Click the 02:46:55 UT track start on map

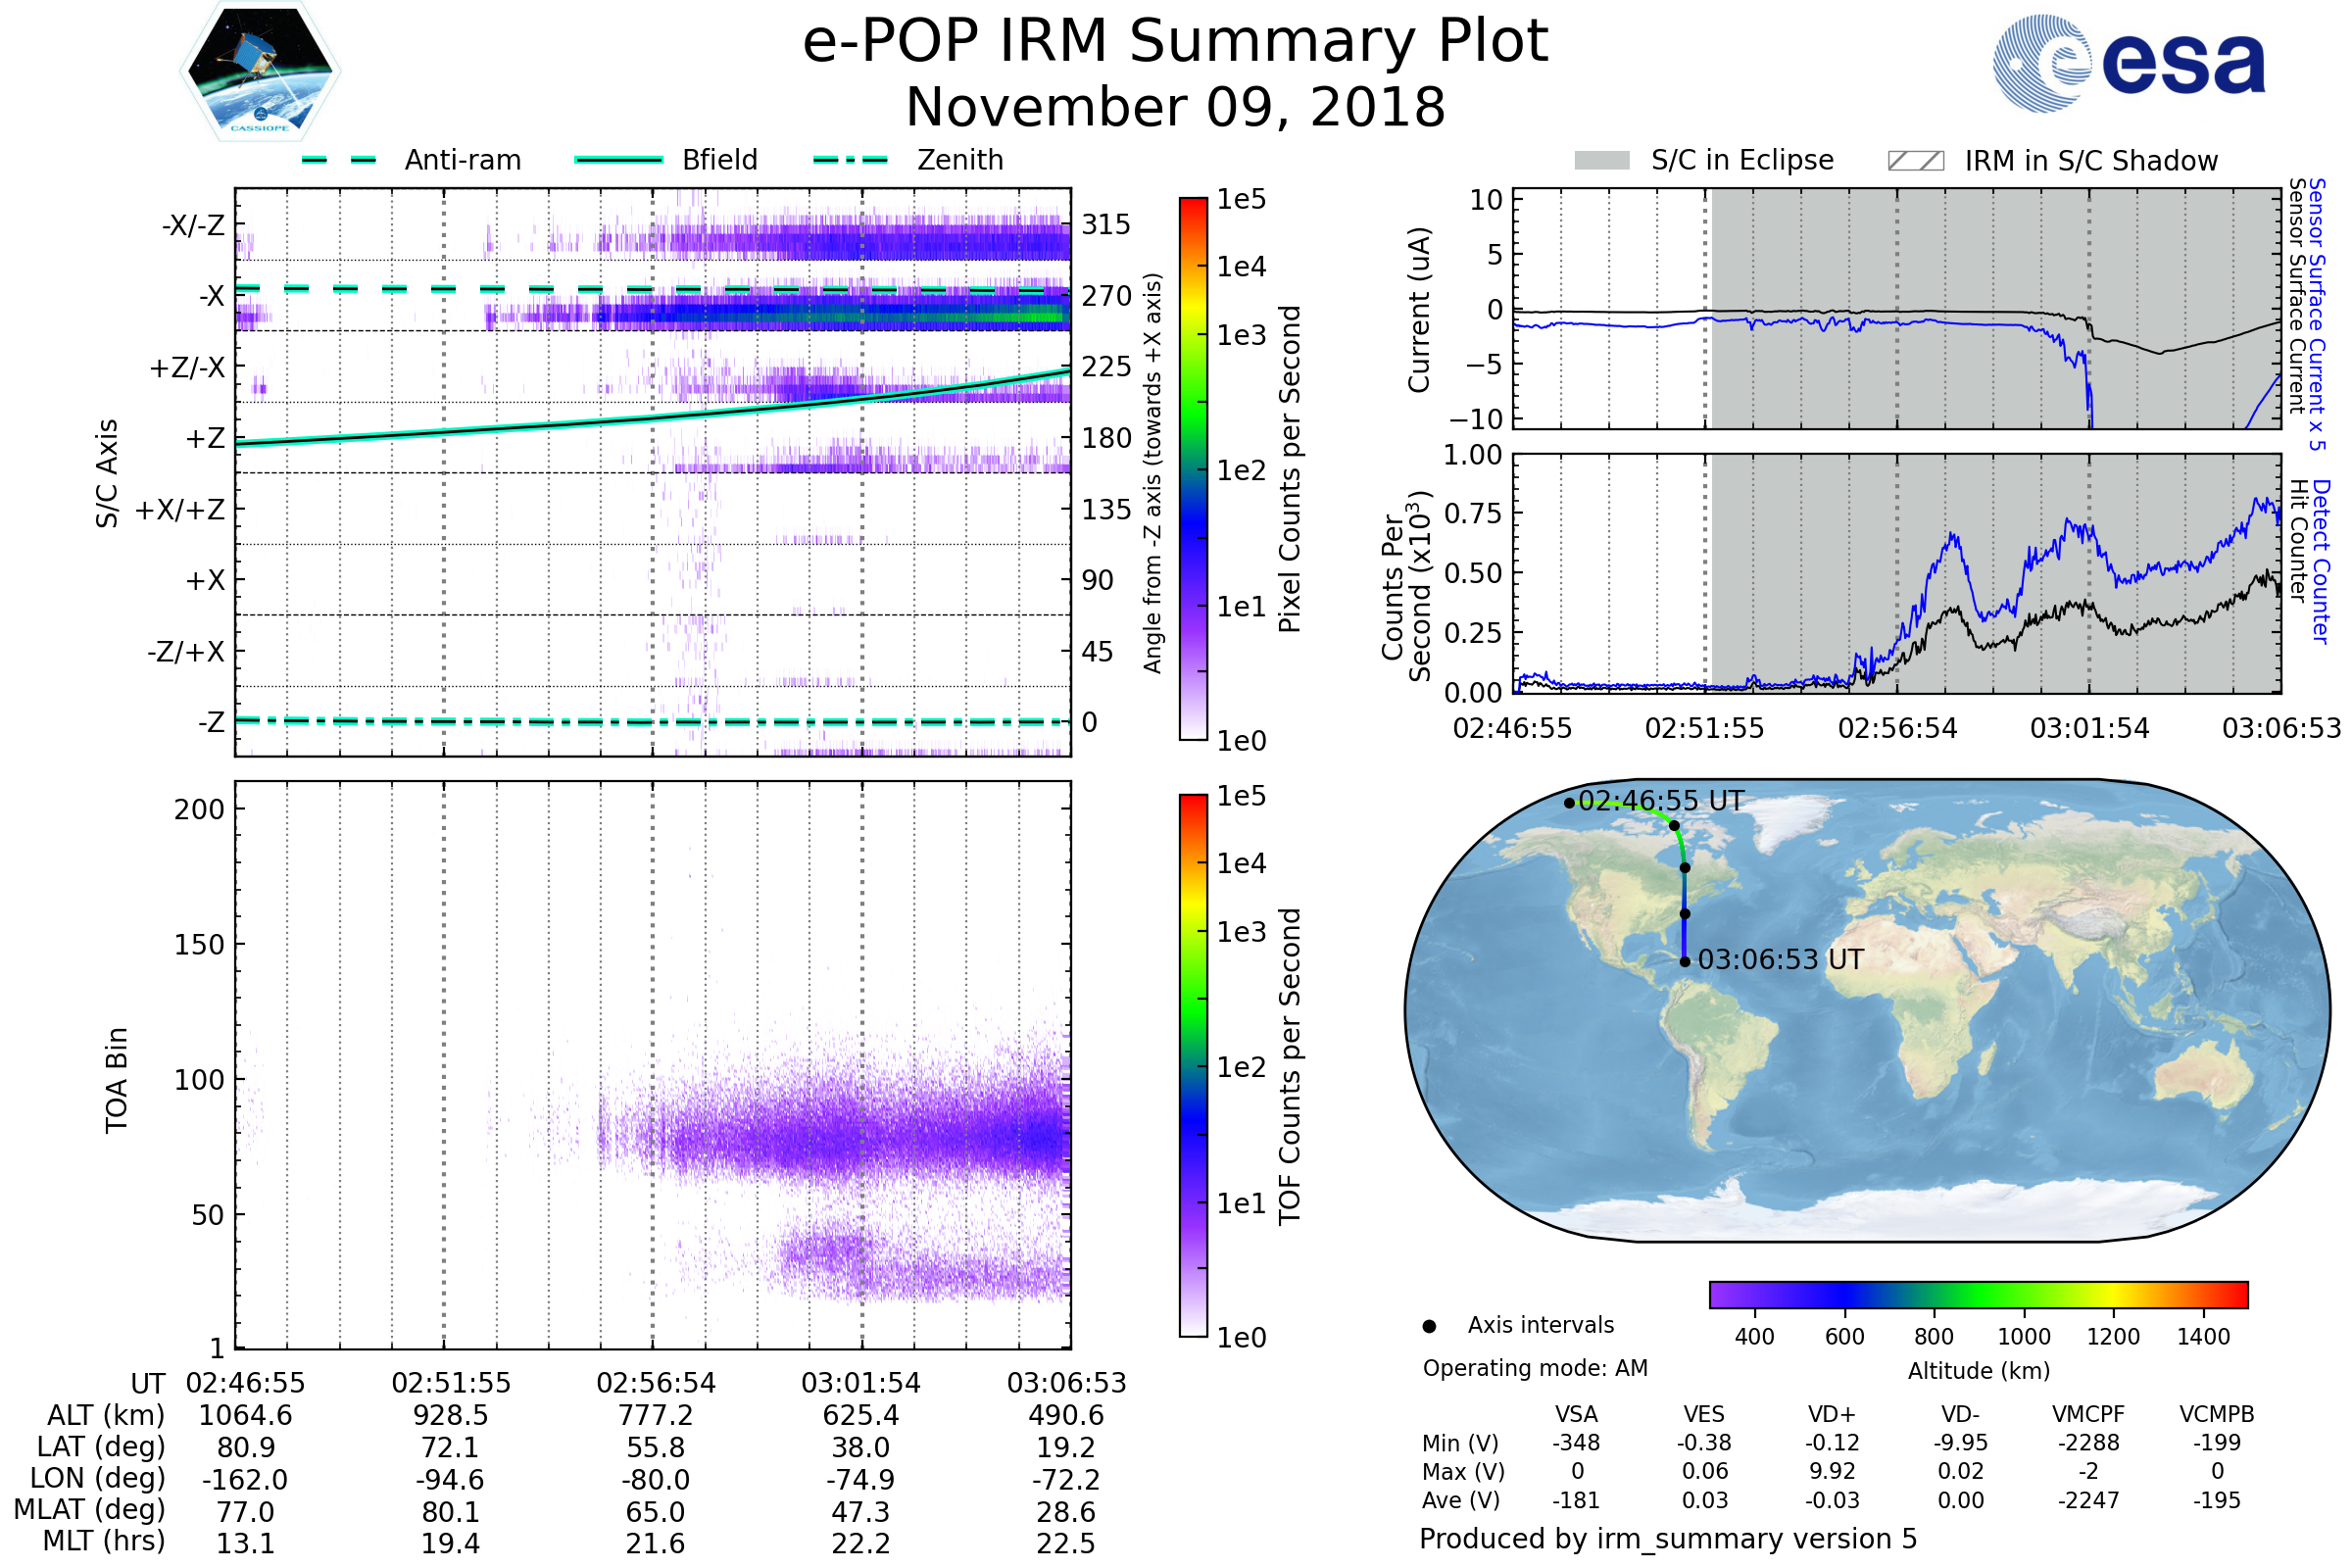[x=1569, y=803]
